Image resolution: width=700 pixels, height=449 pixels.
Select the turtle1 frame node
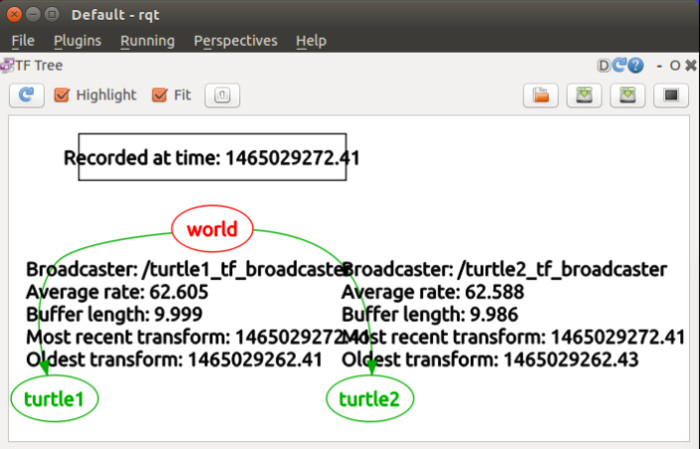[x=54, y=400]
